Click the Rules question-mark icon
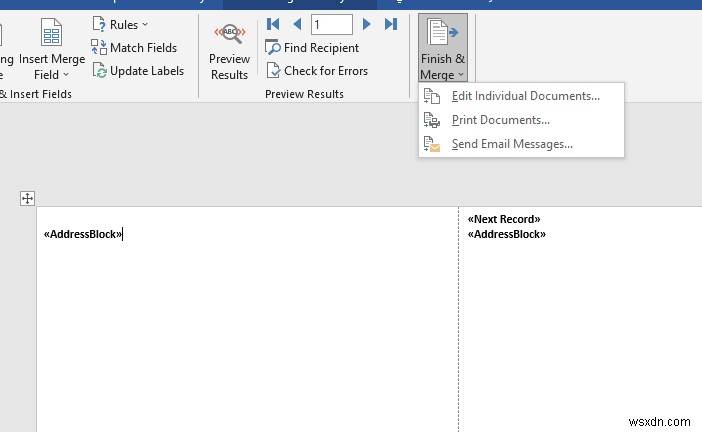 (x=98, y=24)
